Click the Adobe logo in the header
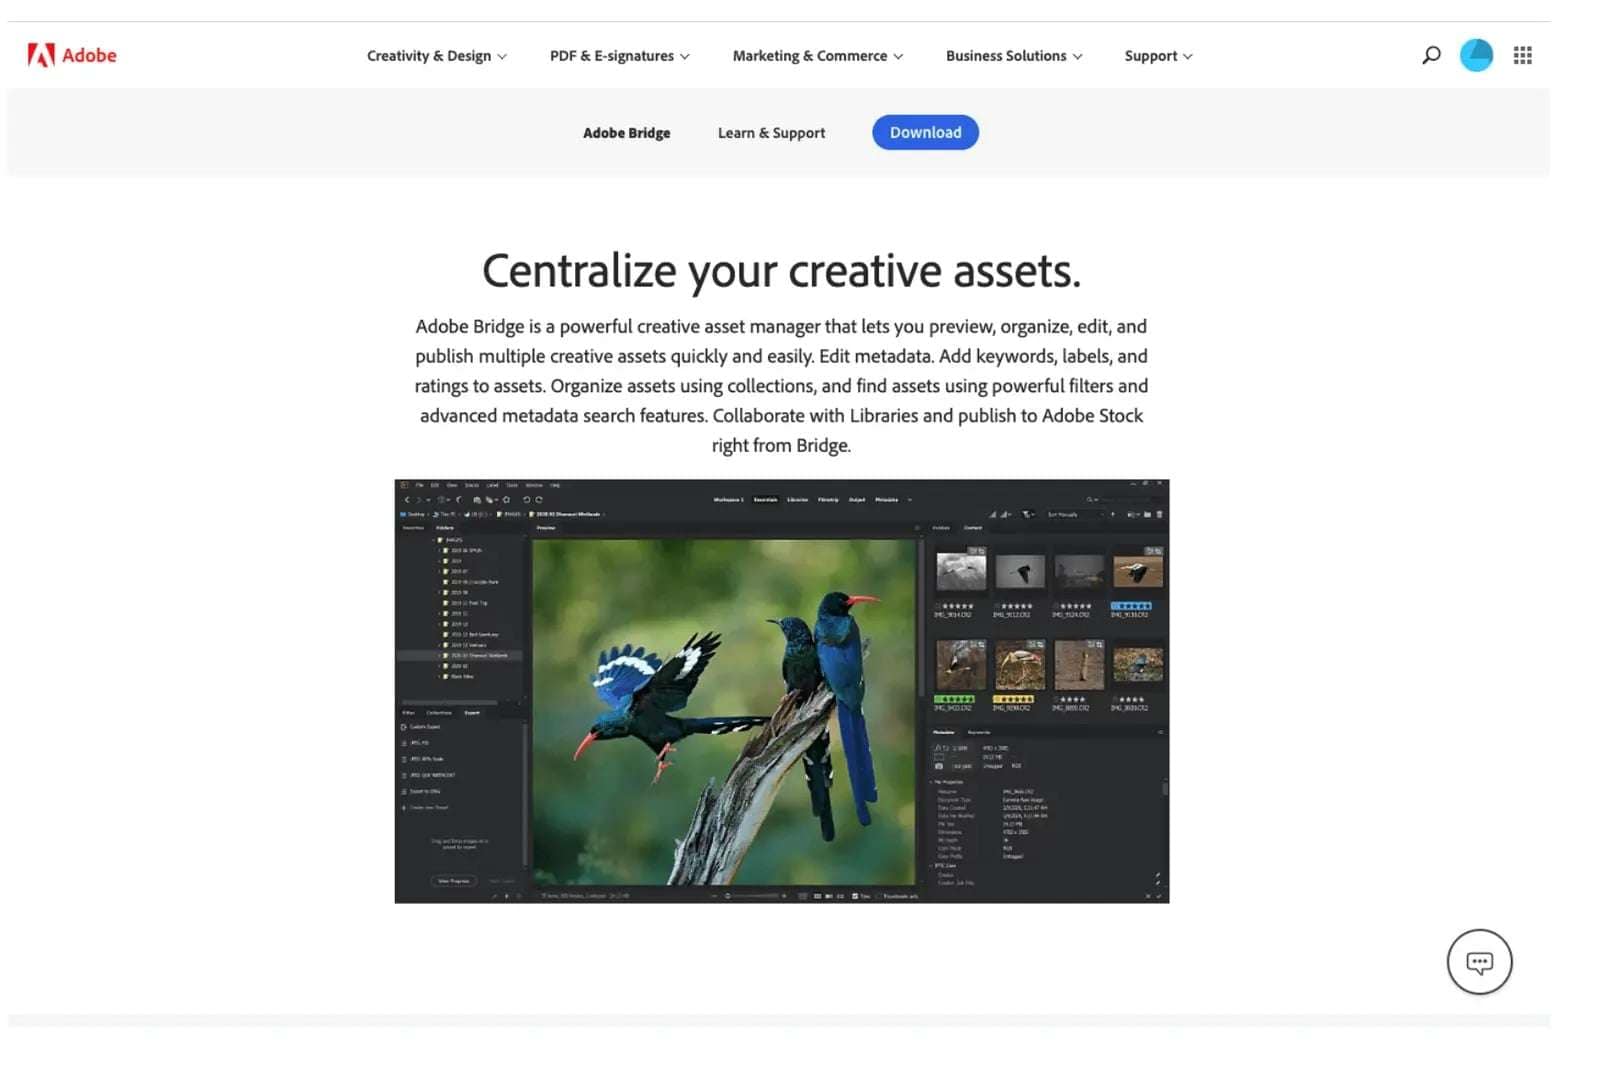 click(72, 55)
